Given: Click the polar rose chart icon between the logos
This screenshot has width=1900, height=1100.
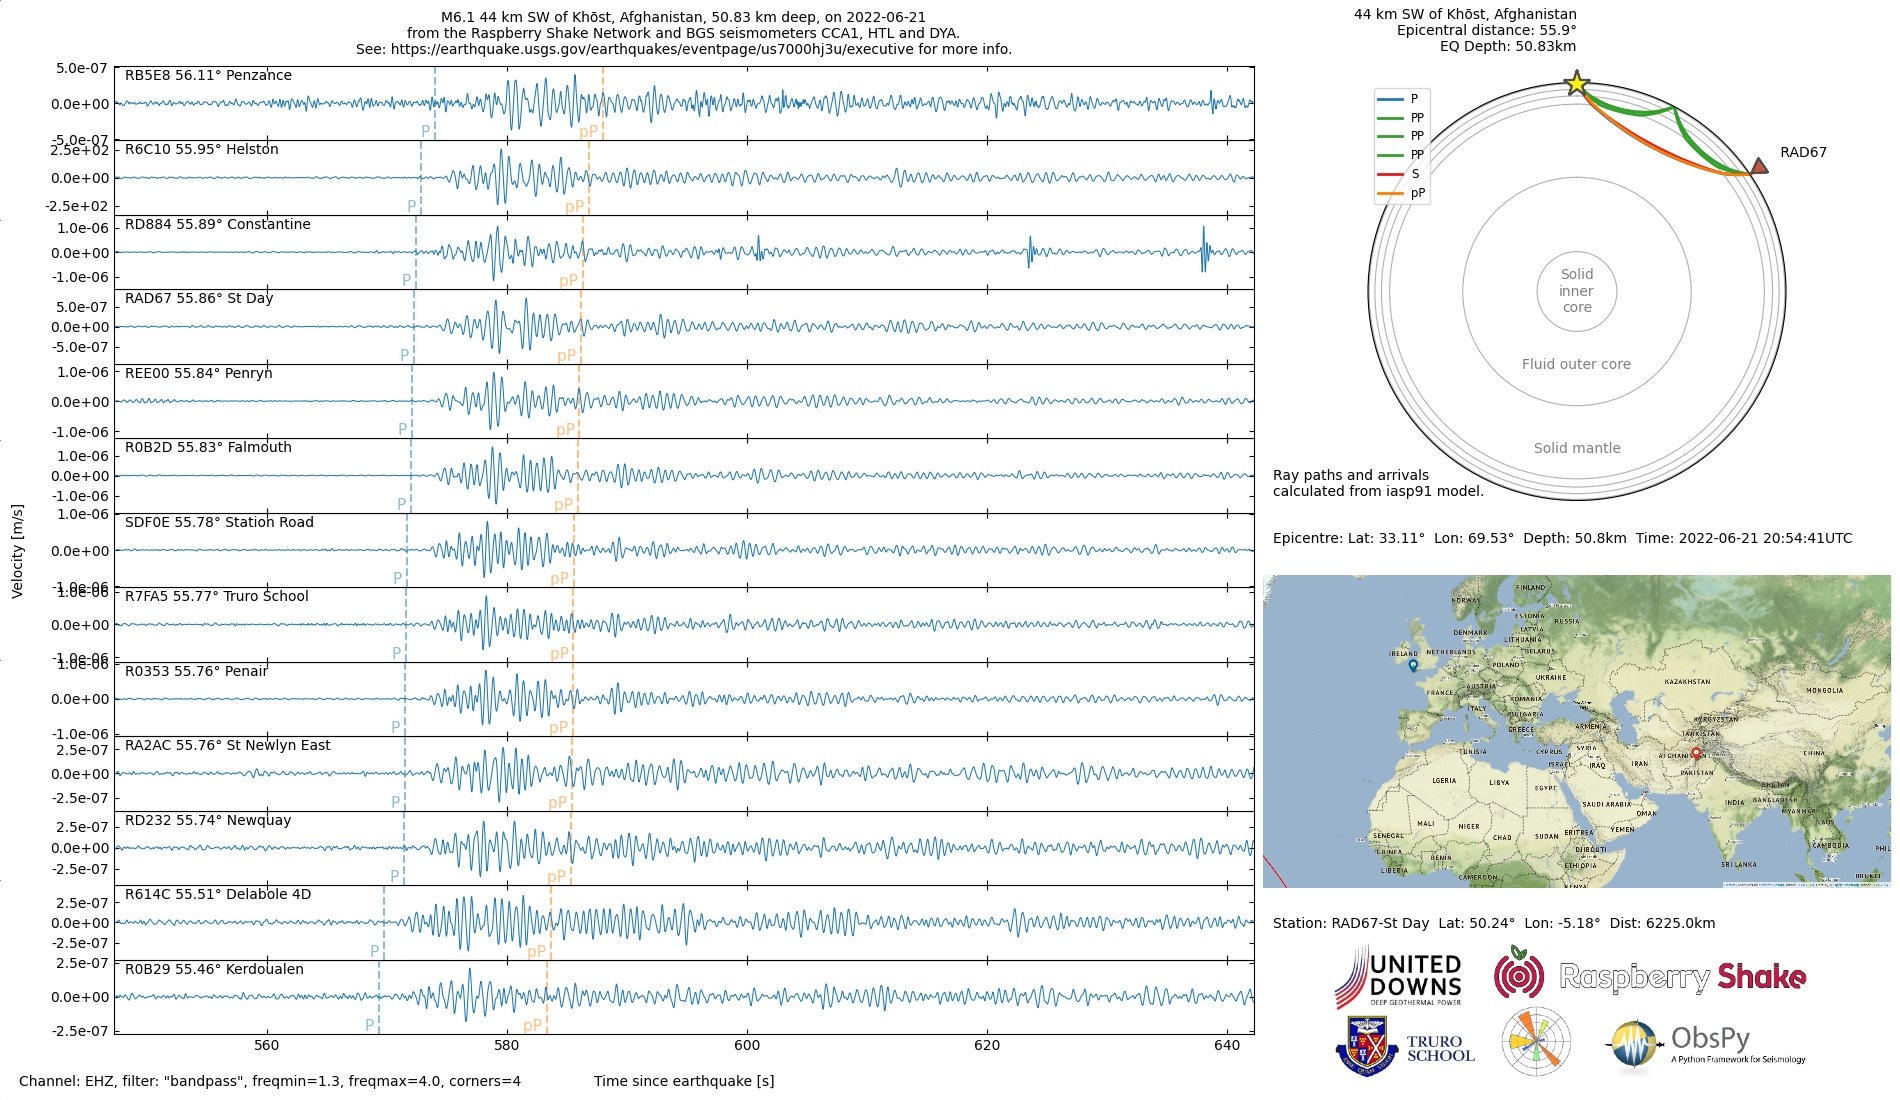Looking at the screenshot, I should pos(1536,1042).
